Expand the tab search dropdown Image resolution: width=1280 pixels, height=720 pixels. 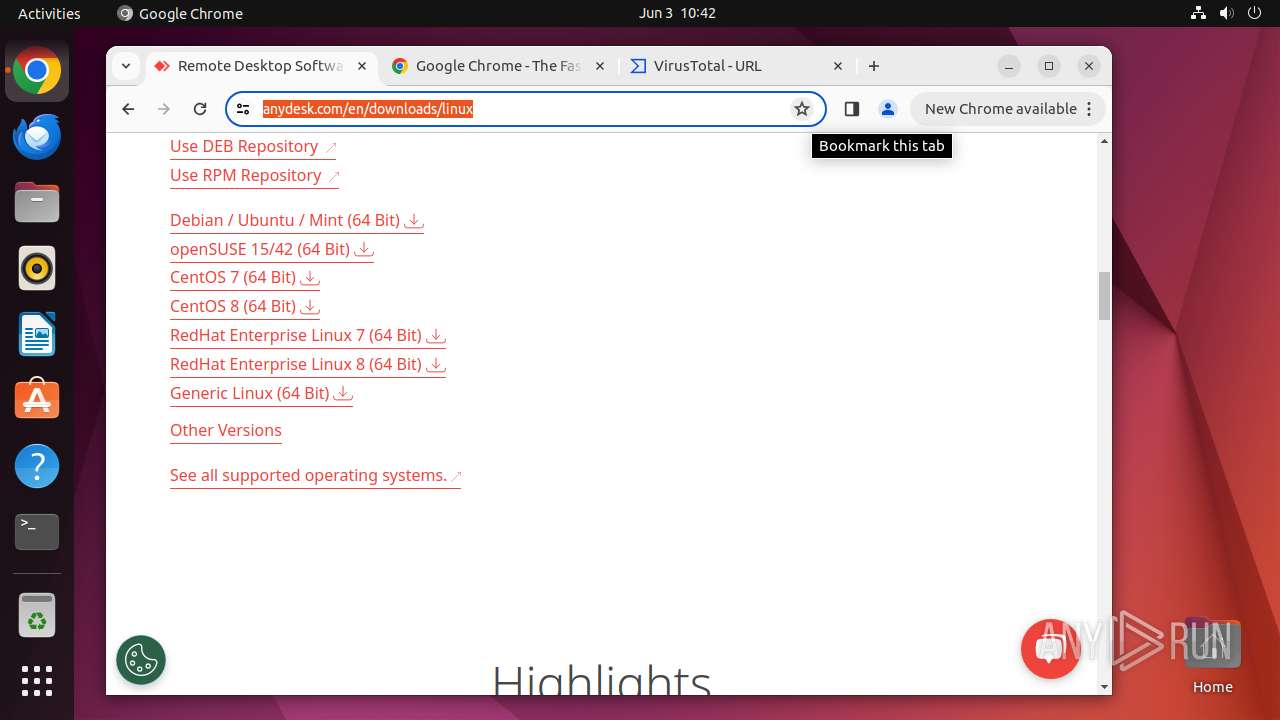[x=126, y=66]
